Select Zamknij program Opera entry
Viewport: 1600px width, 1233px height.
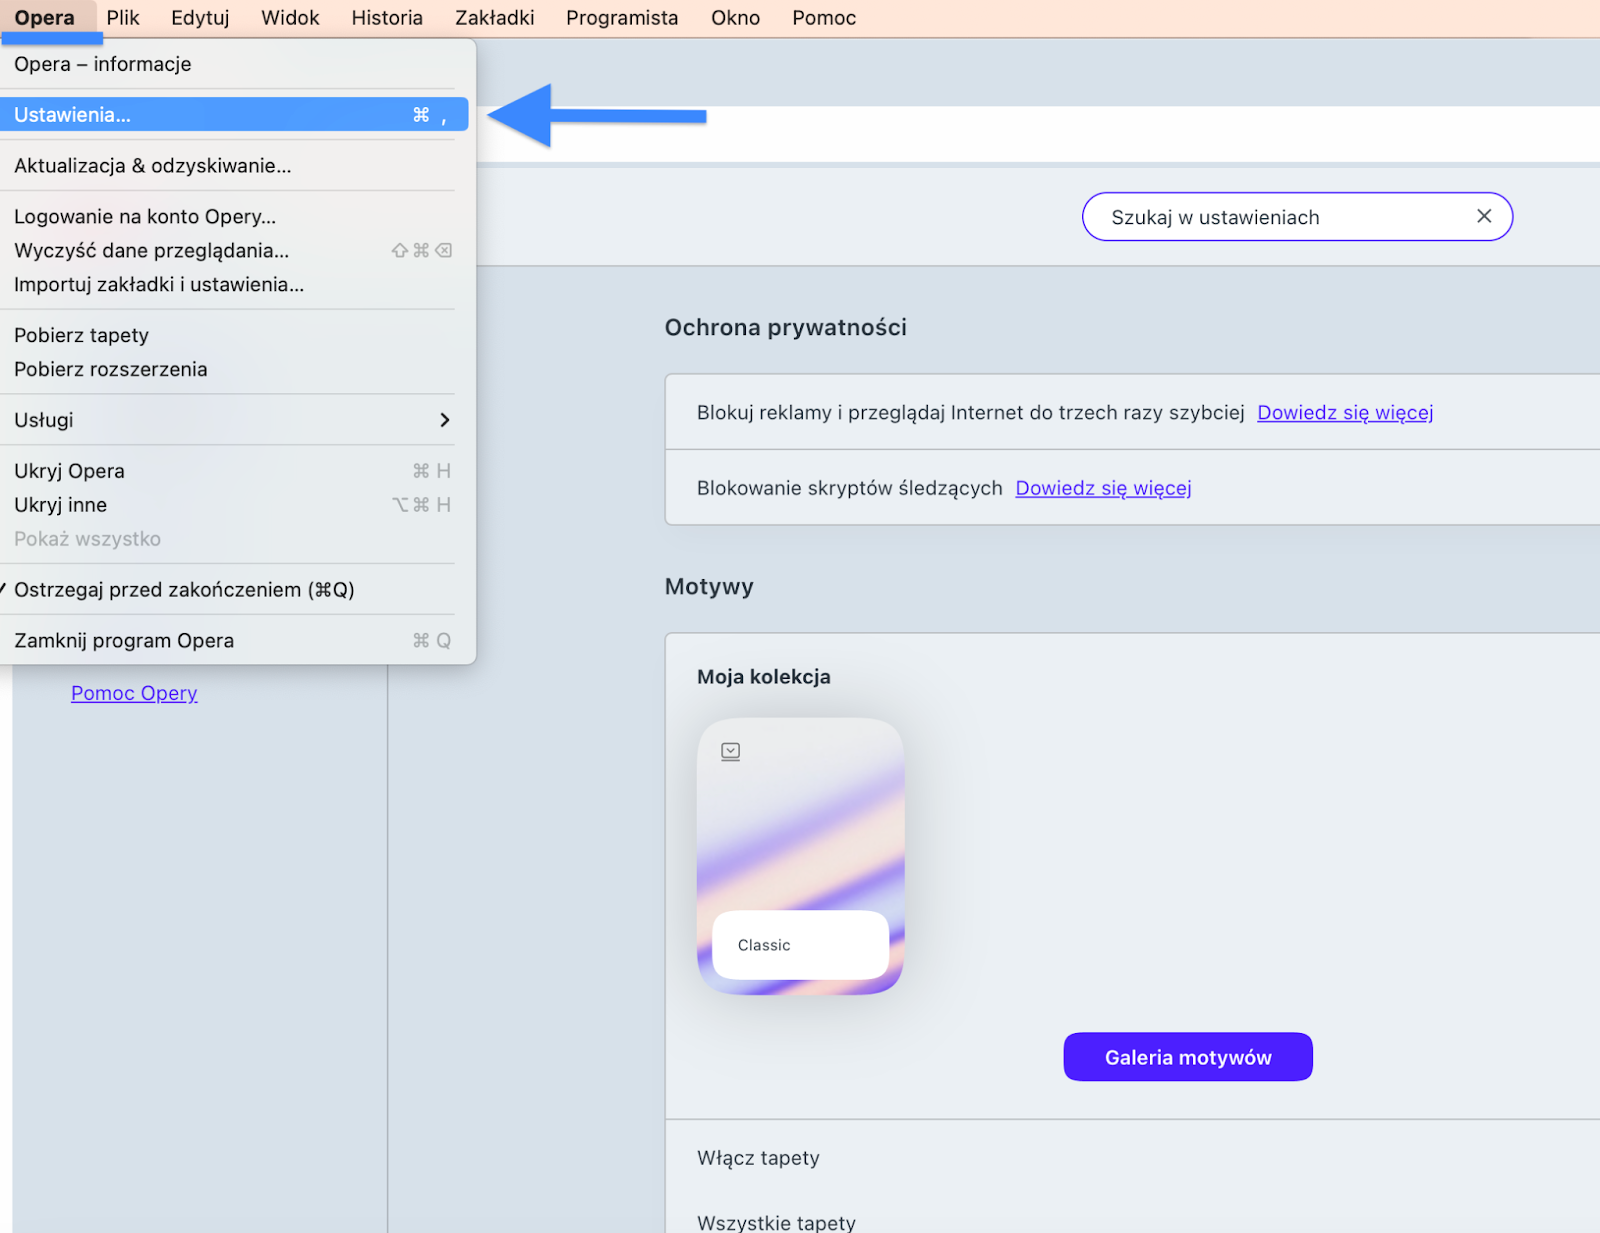point(234,641)
